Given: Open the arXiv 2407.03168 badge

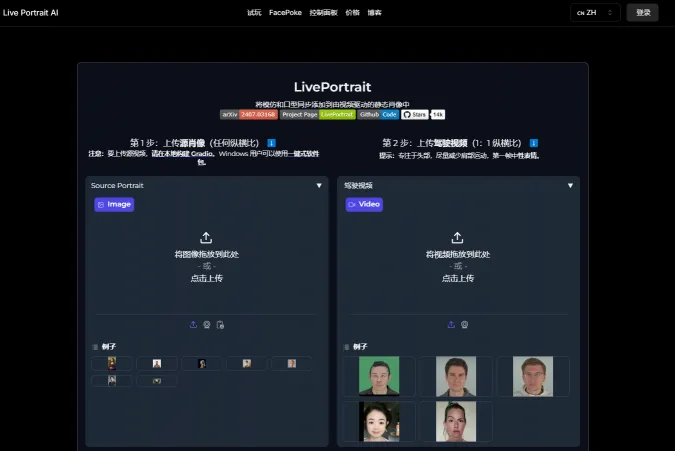Looking at the screenshot, I should (249, 114).
